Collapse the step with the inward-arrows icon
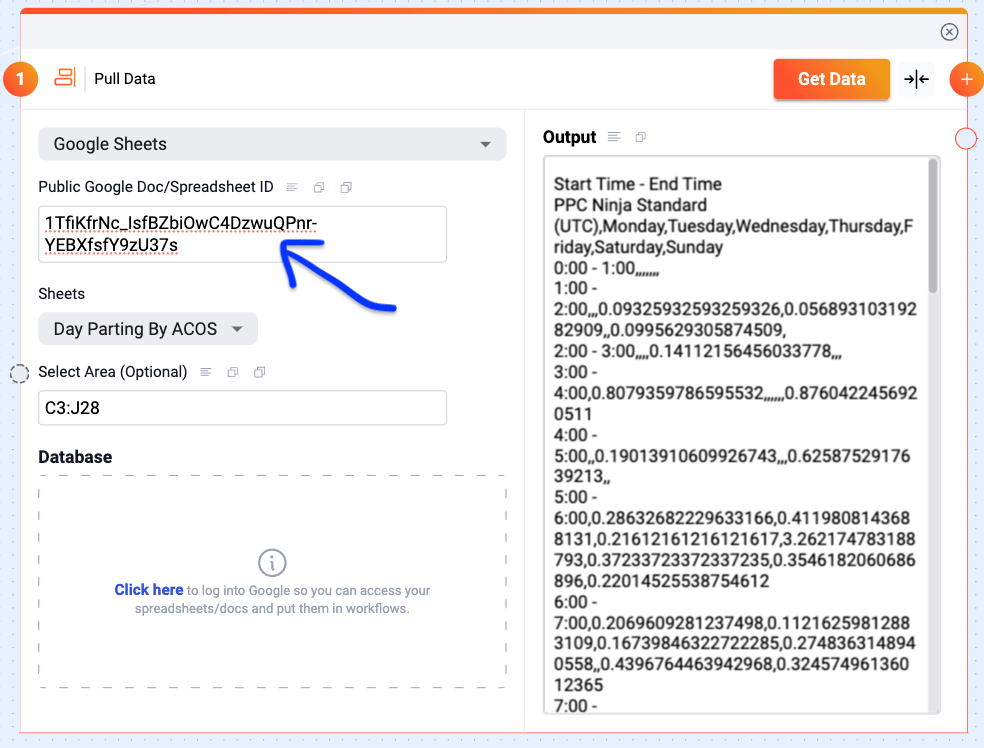Viewport: 984px width, 748px height. tap(916, 79)
